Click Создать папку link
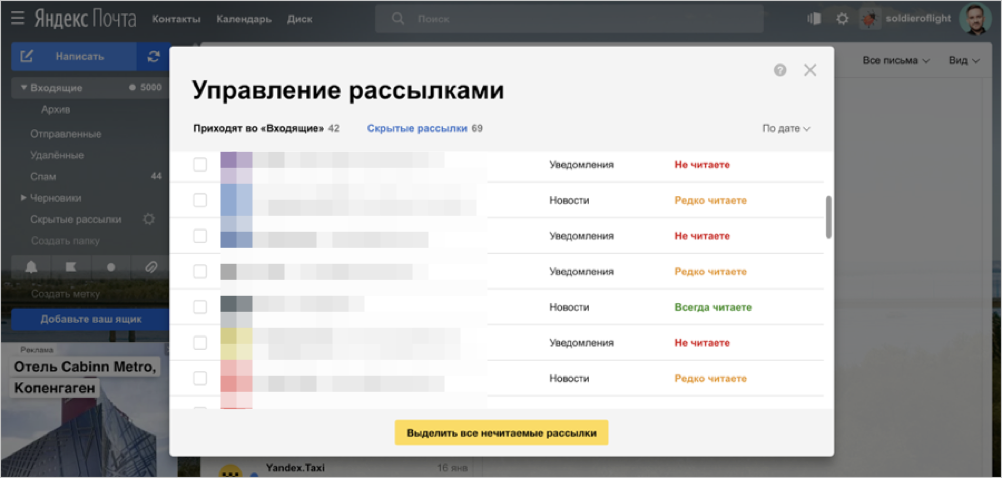This screenshot has height=478, width=1002. click(x=65, y=241)
